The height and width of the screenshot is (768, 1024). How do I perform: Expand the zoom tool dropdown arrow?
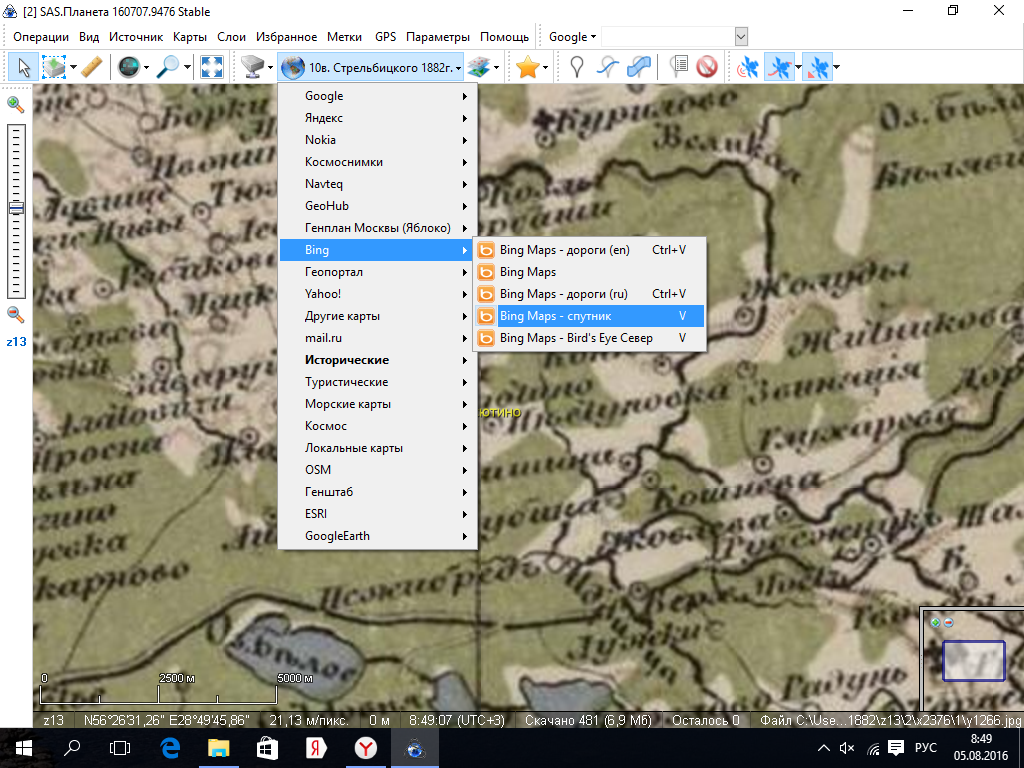[187, 67]
